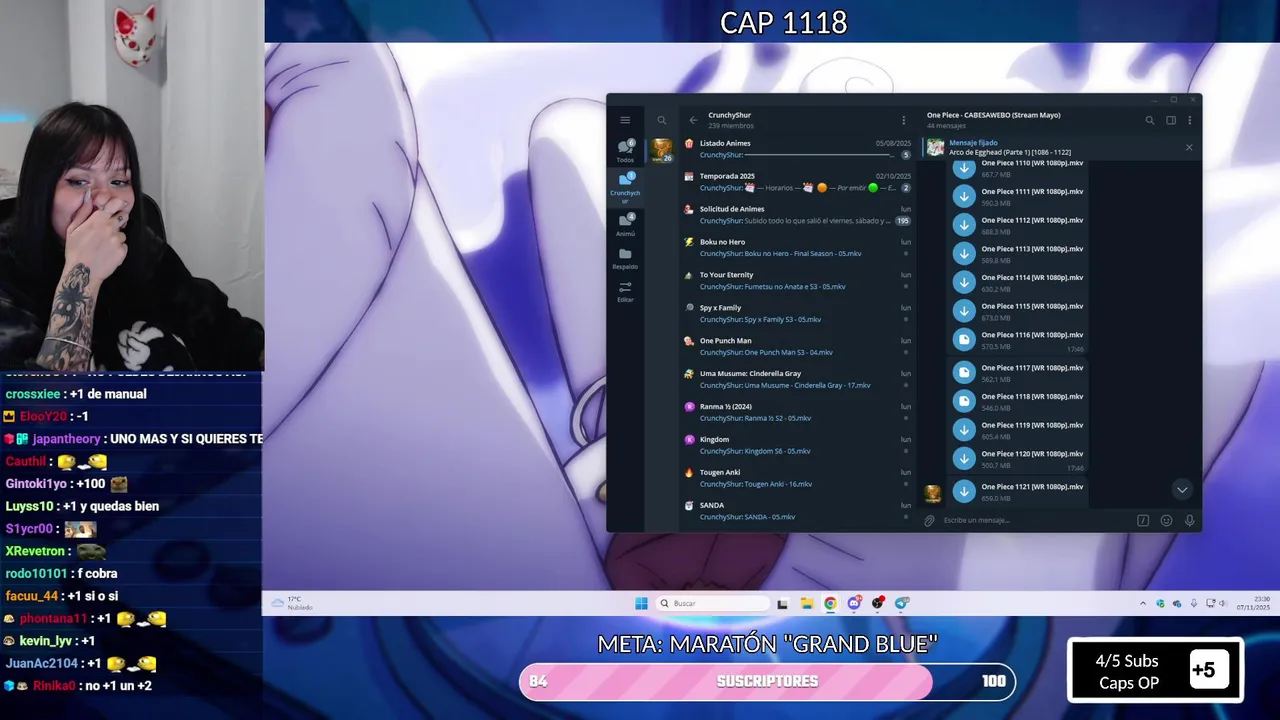1280x720 pixels.
Task: Open the weather widget showing Nublado
Action: pyautogui.click(x=292, y=603)
